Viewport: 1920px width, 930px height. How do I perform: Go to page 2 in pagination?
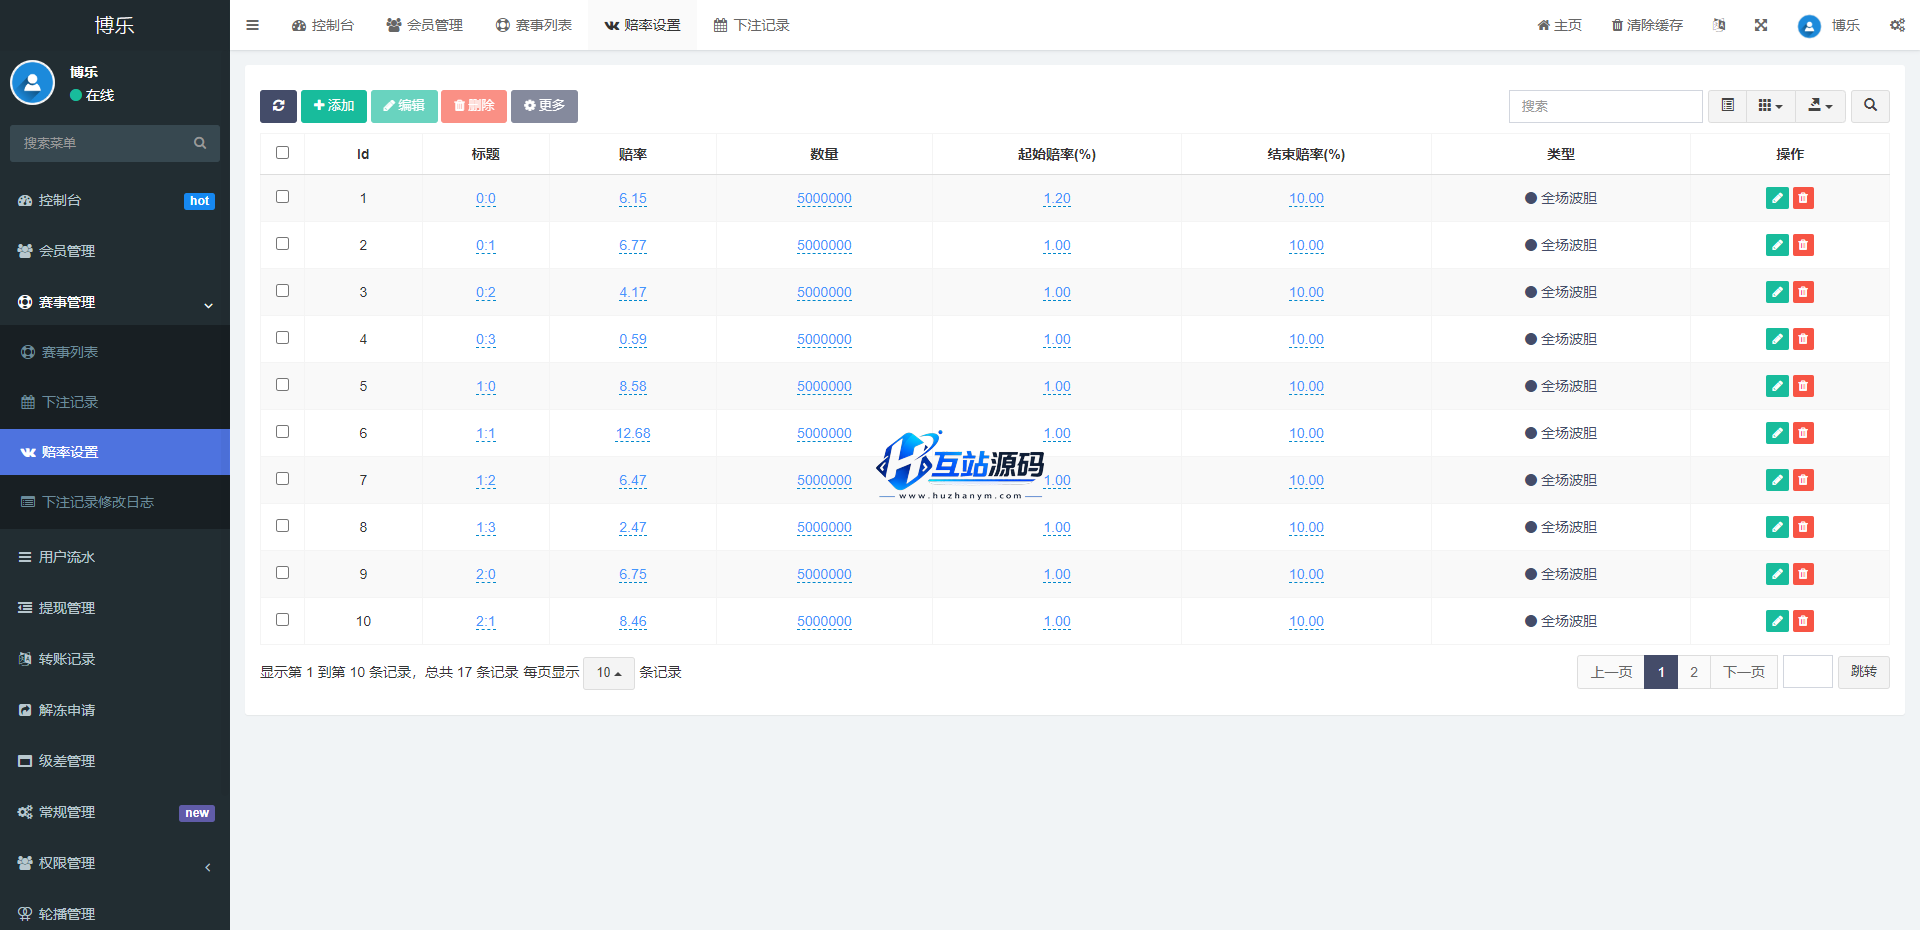coord(1693,672)
